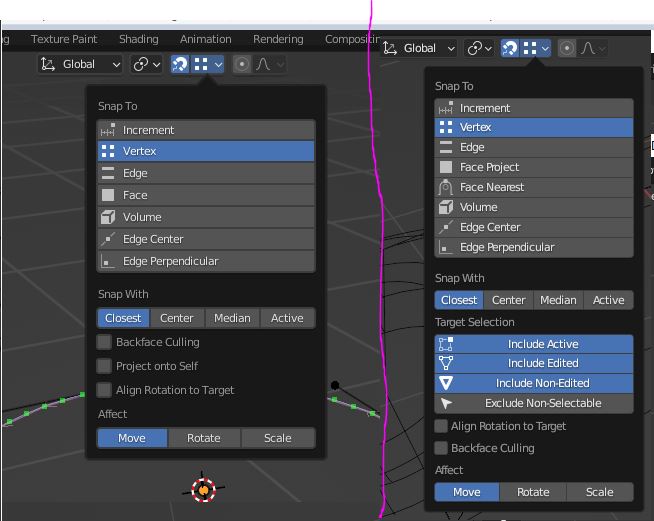
Task: Set Snap With to Center, right panel
Action: tap(508, 300)
